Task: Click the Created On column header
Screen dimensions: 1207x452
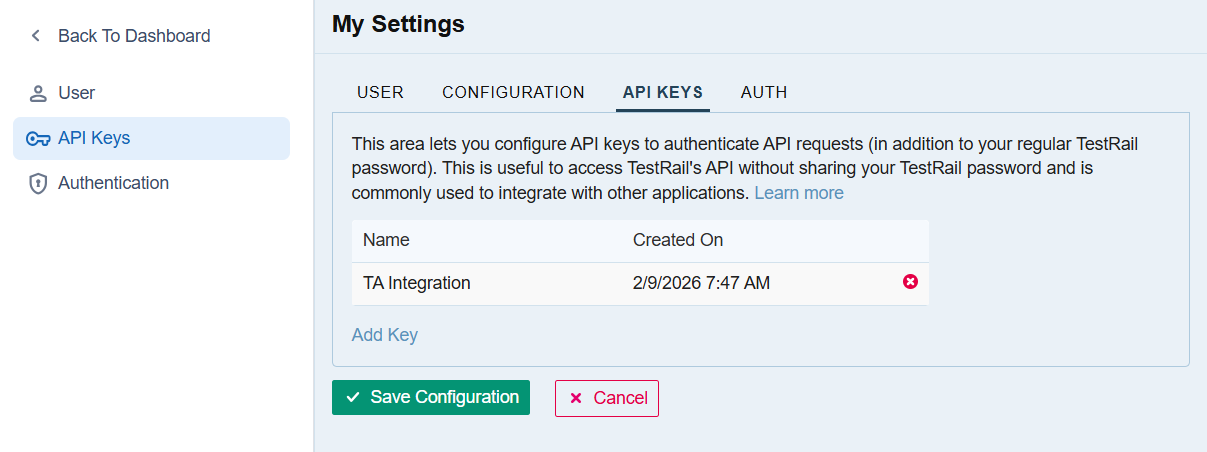Action: (x=677, y=240)
